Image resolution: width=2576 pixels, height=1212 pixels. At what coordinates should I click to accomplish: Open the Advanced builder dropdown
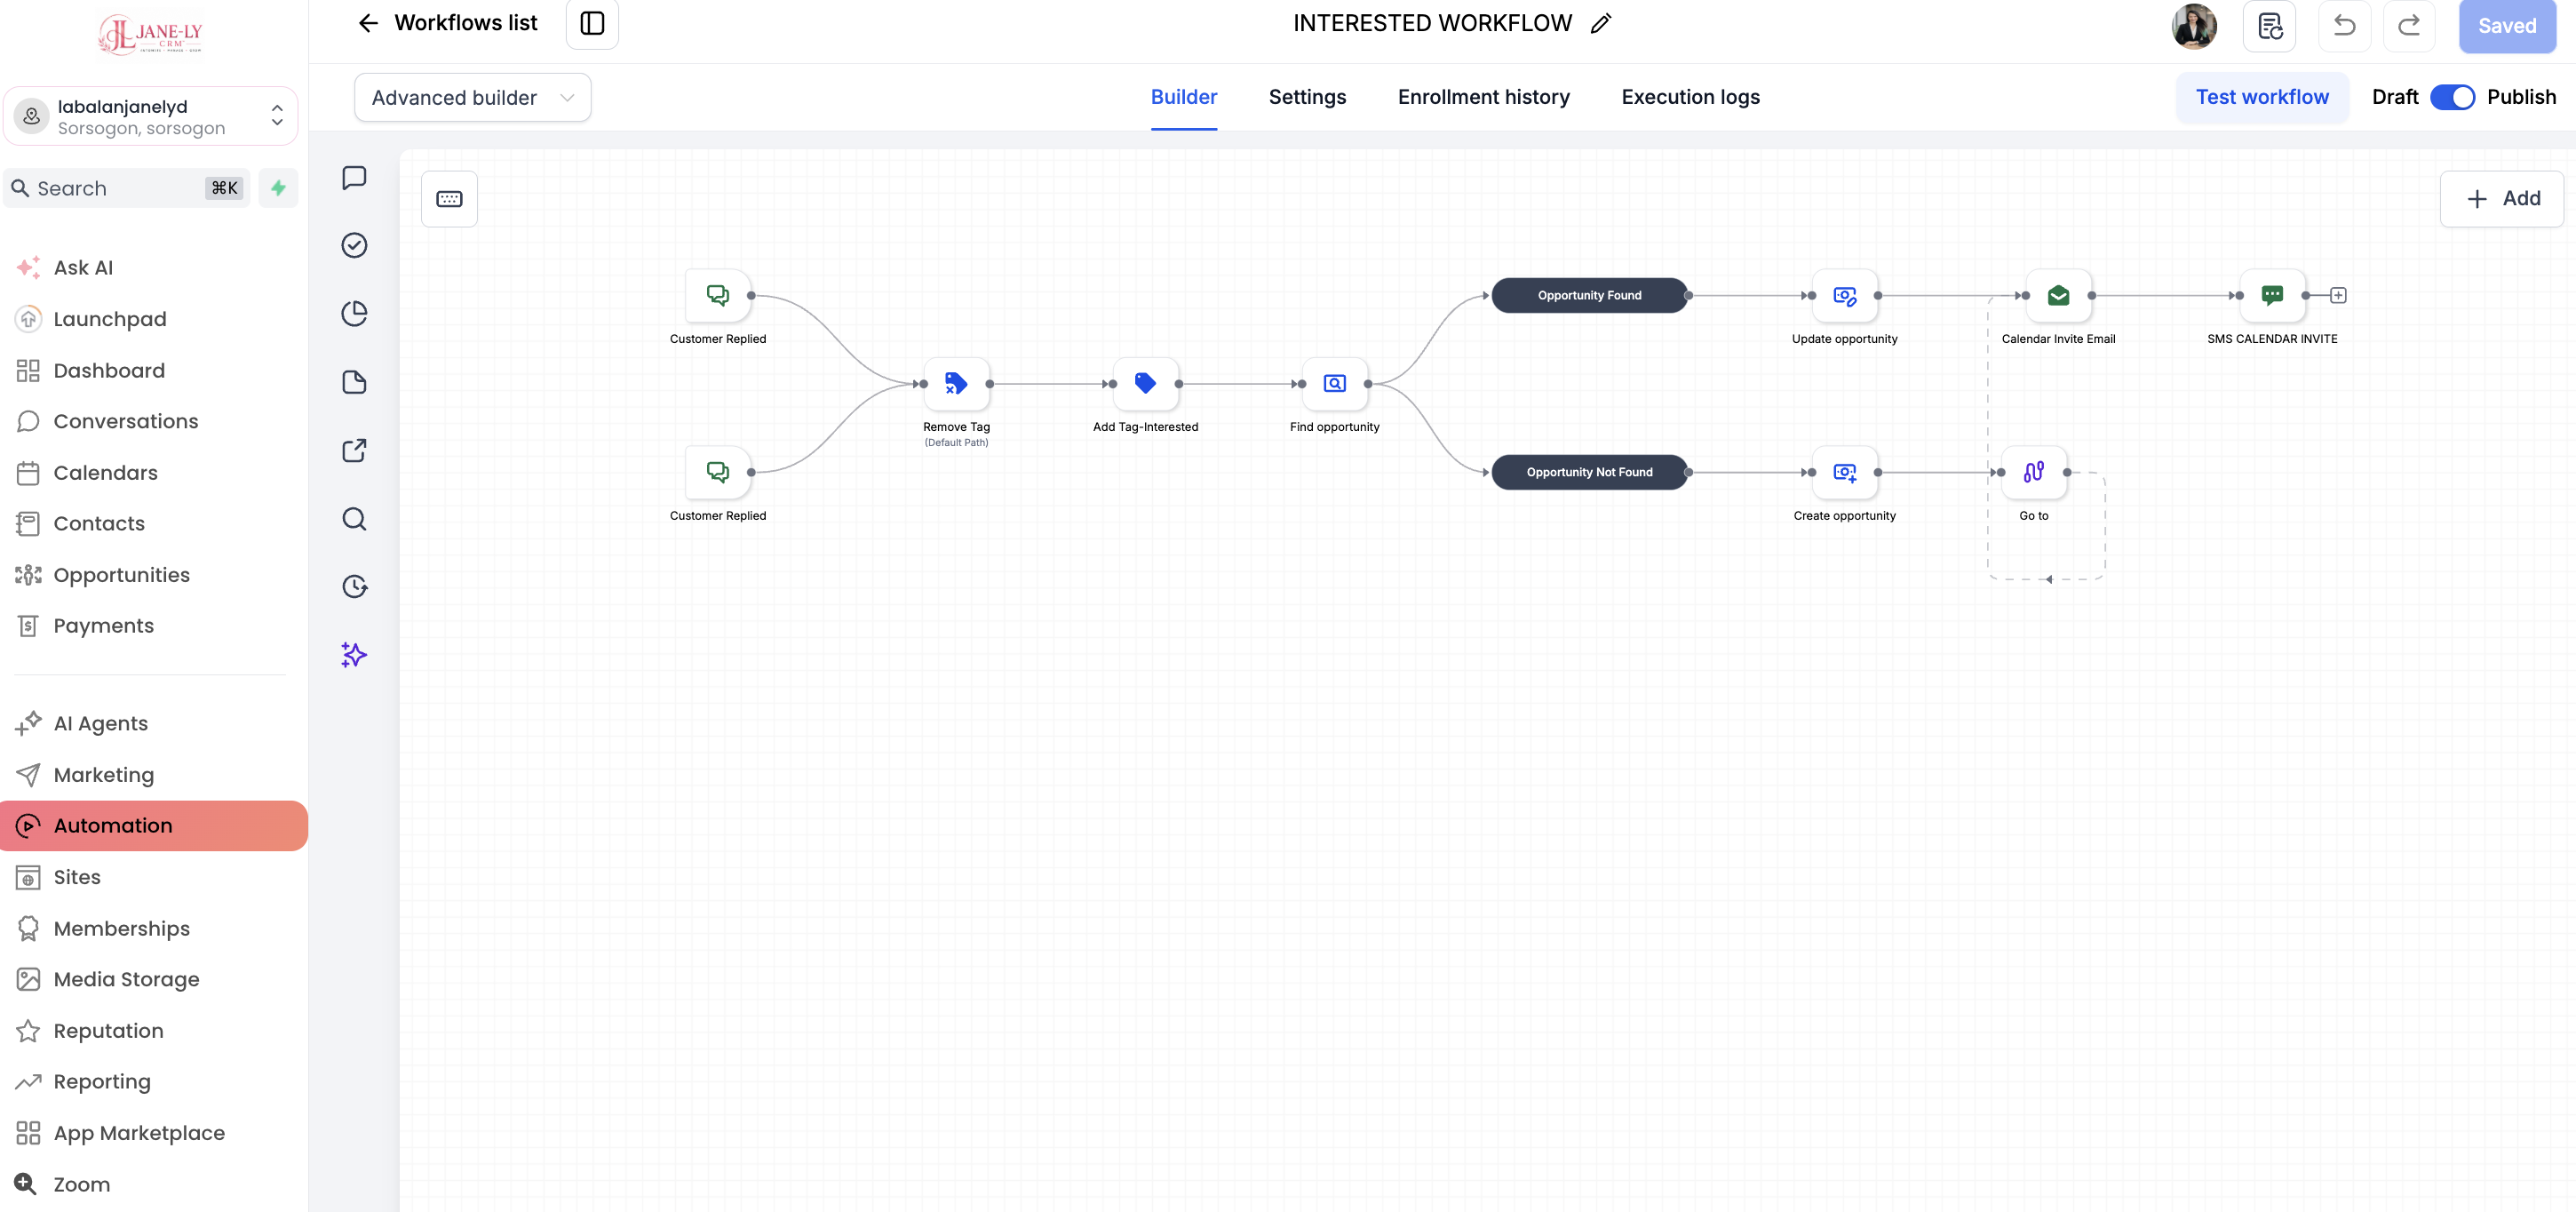click(472, 98)
